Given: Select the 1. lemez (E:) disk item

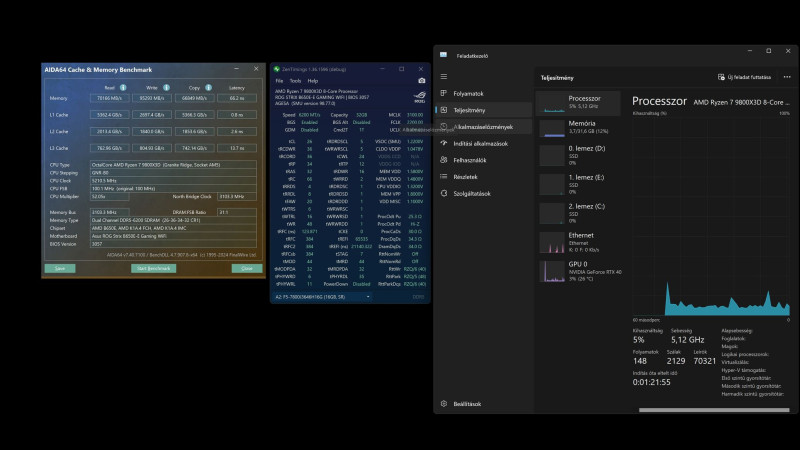Looking at the screenshot, I should click(579, 184).
